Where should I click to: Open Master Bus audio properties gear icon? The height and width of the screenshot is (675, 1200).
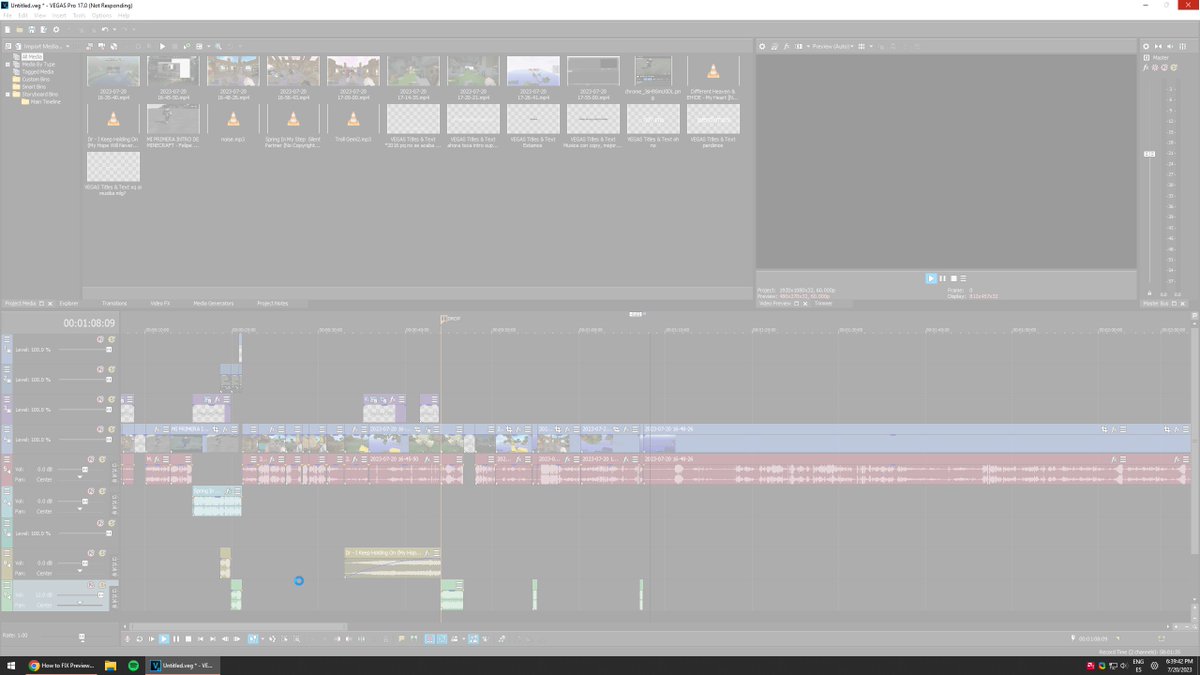[x=1146, y=46]
